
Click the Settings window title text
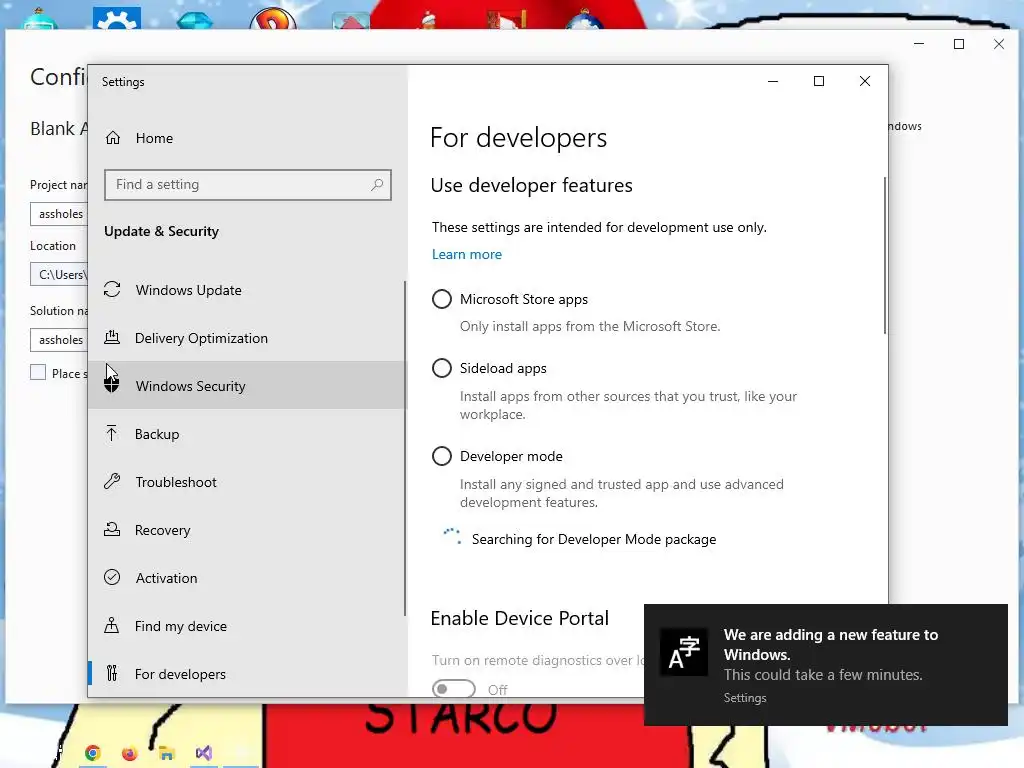pyautogui.click(x=123, y=82)
